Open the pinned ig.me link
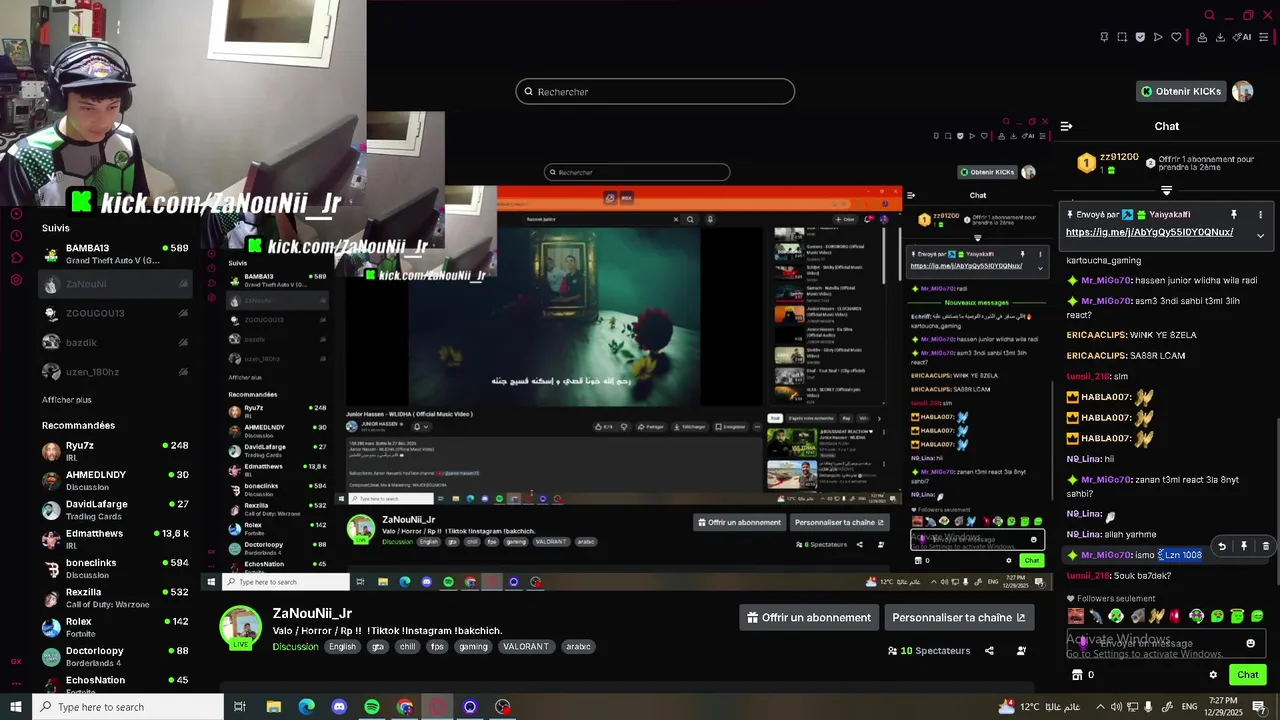Viewport: 1280px width, 720px height. (1149, 232)
